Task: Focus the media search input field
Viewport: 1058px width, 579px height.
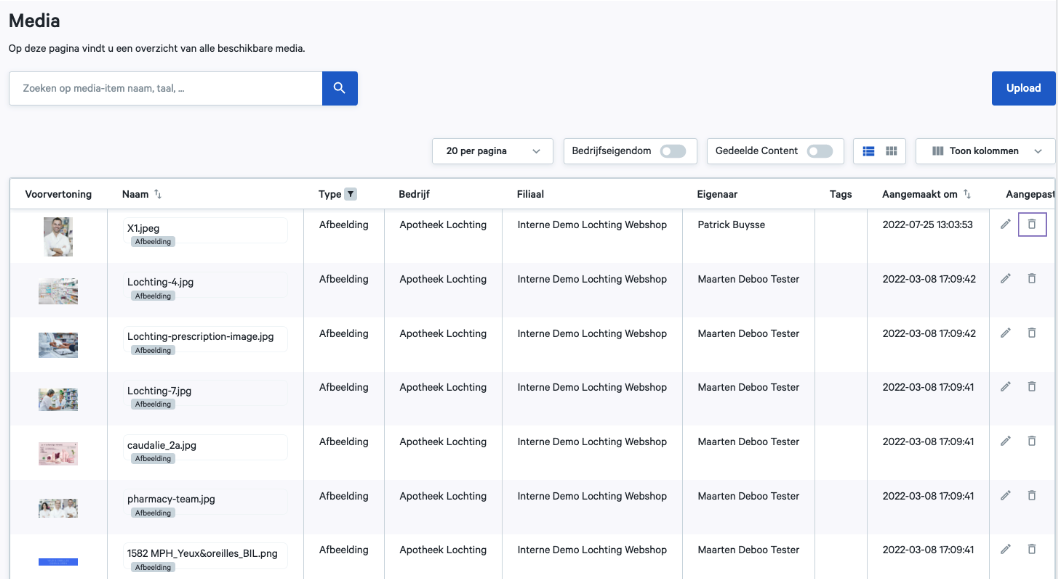Action: 166,88
